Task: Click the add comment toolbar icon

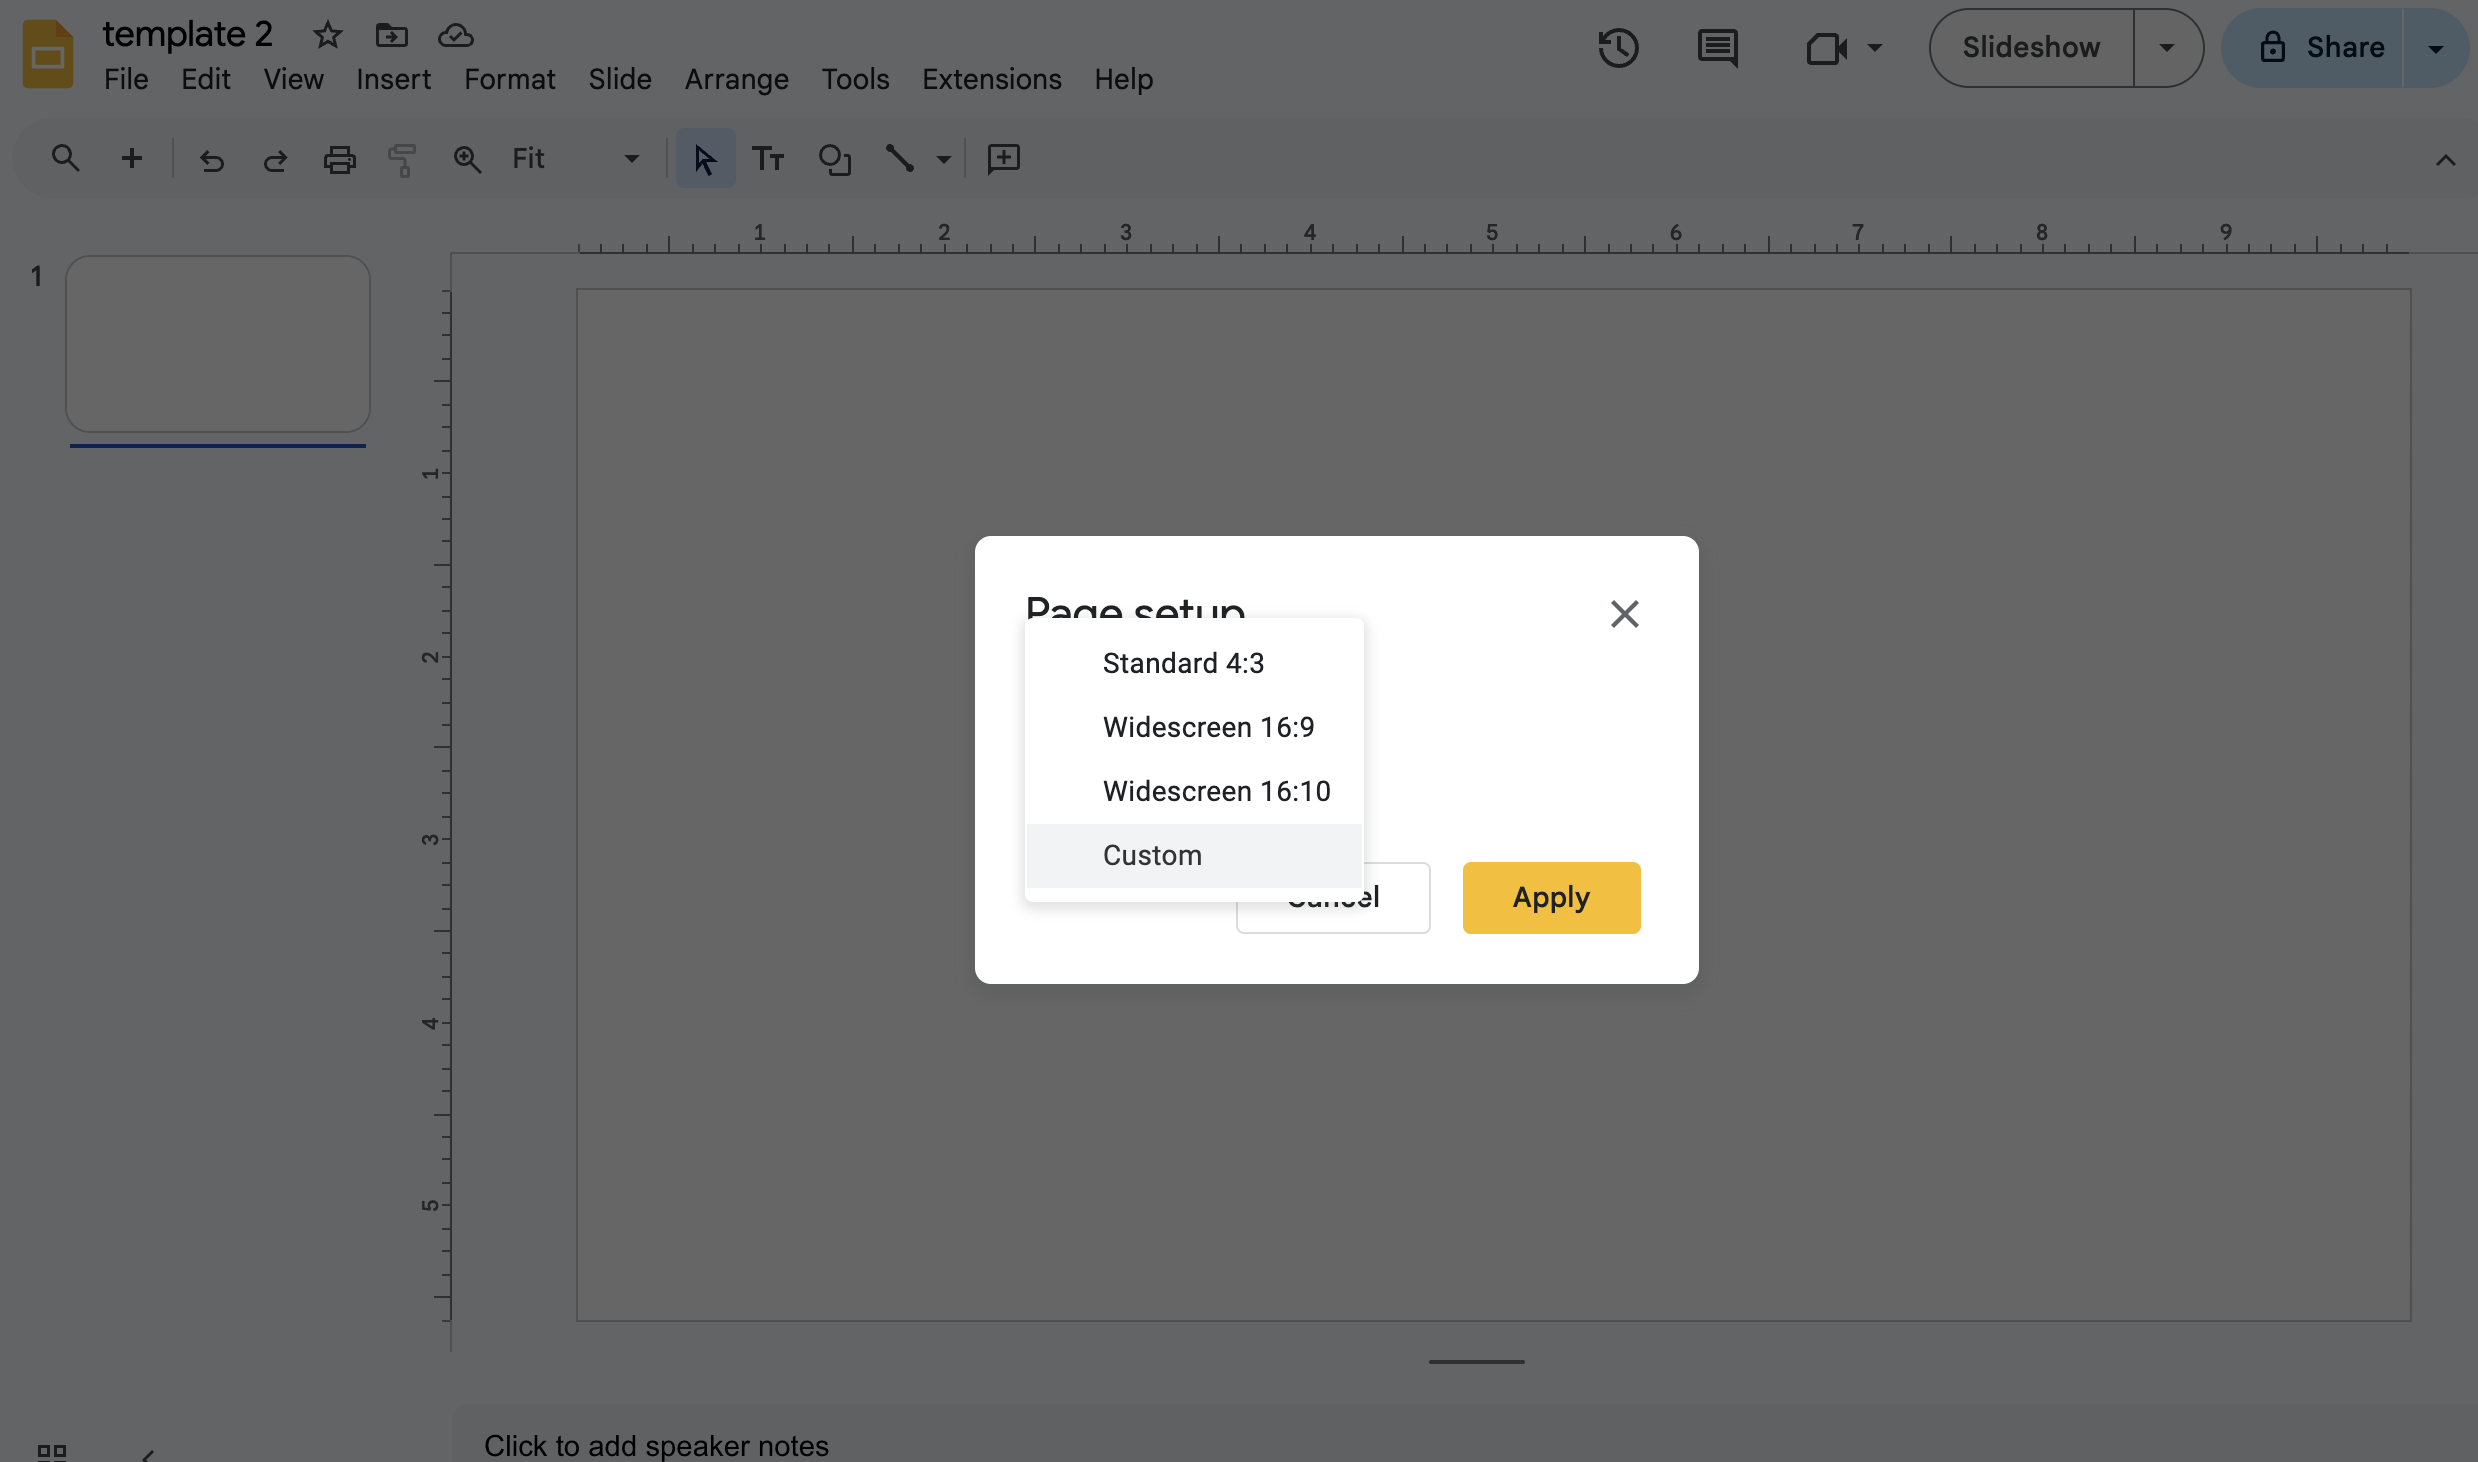Action: click(1003, 158)
